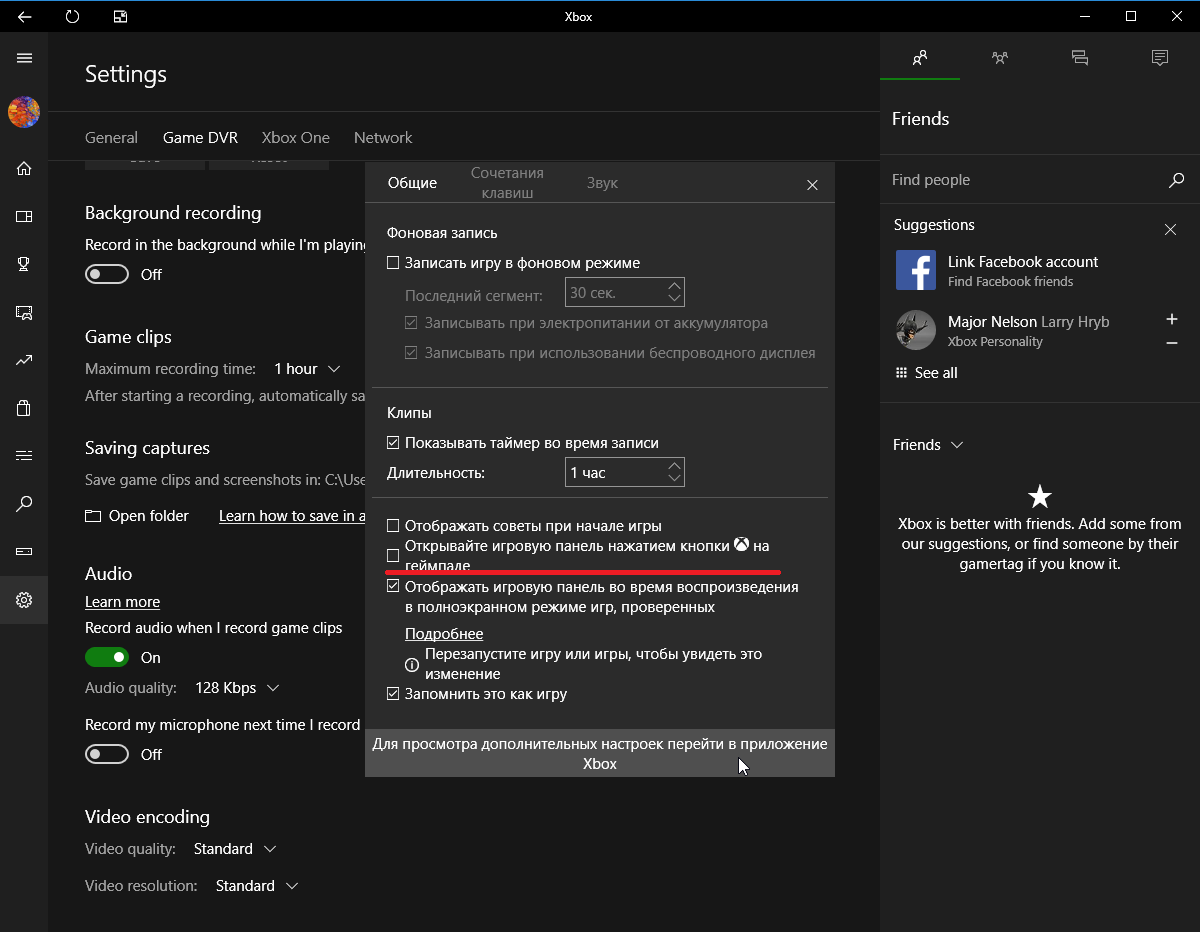Open the profile avatar in sidebar
The image size is (1200, 932).
[x=24, y=112]
